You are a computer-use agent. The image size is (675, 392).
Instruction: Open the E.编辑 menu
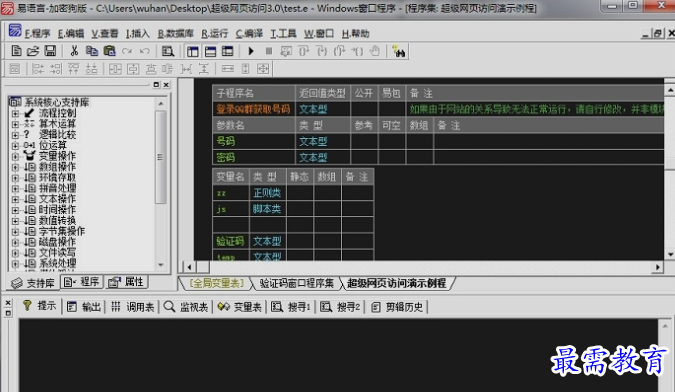(x=71, y=34)
